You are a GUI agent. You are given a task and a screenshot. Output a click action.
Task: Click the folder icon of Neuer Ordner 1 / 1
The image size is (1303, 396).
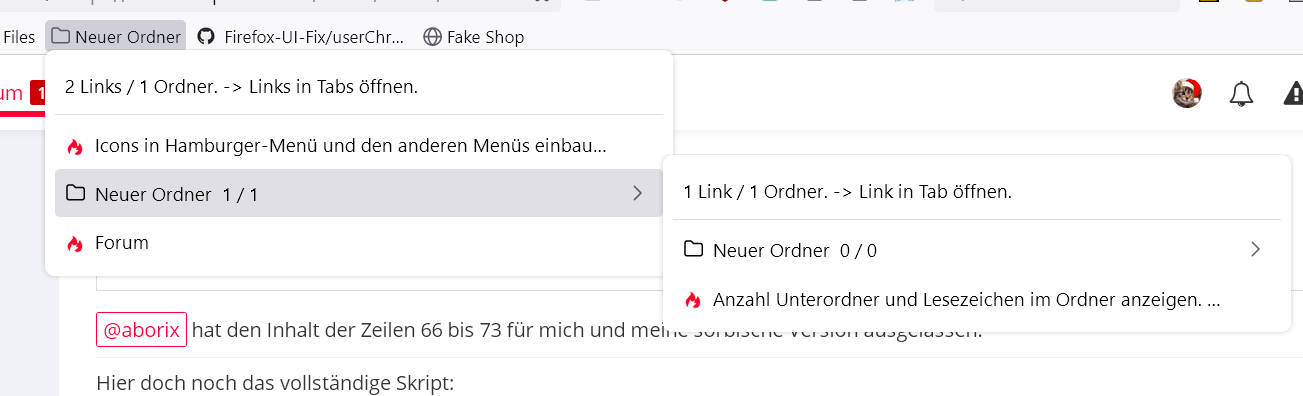[x=75, y=193]
